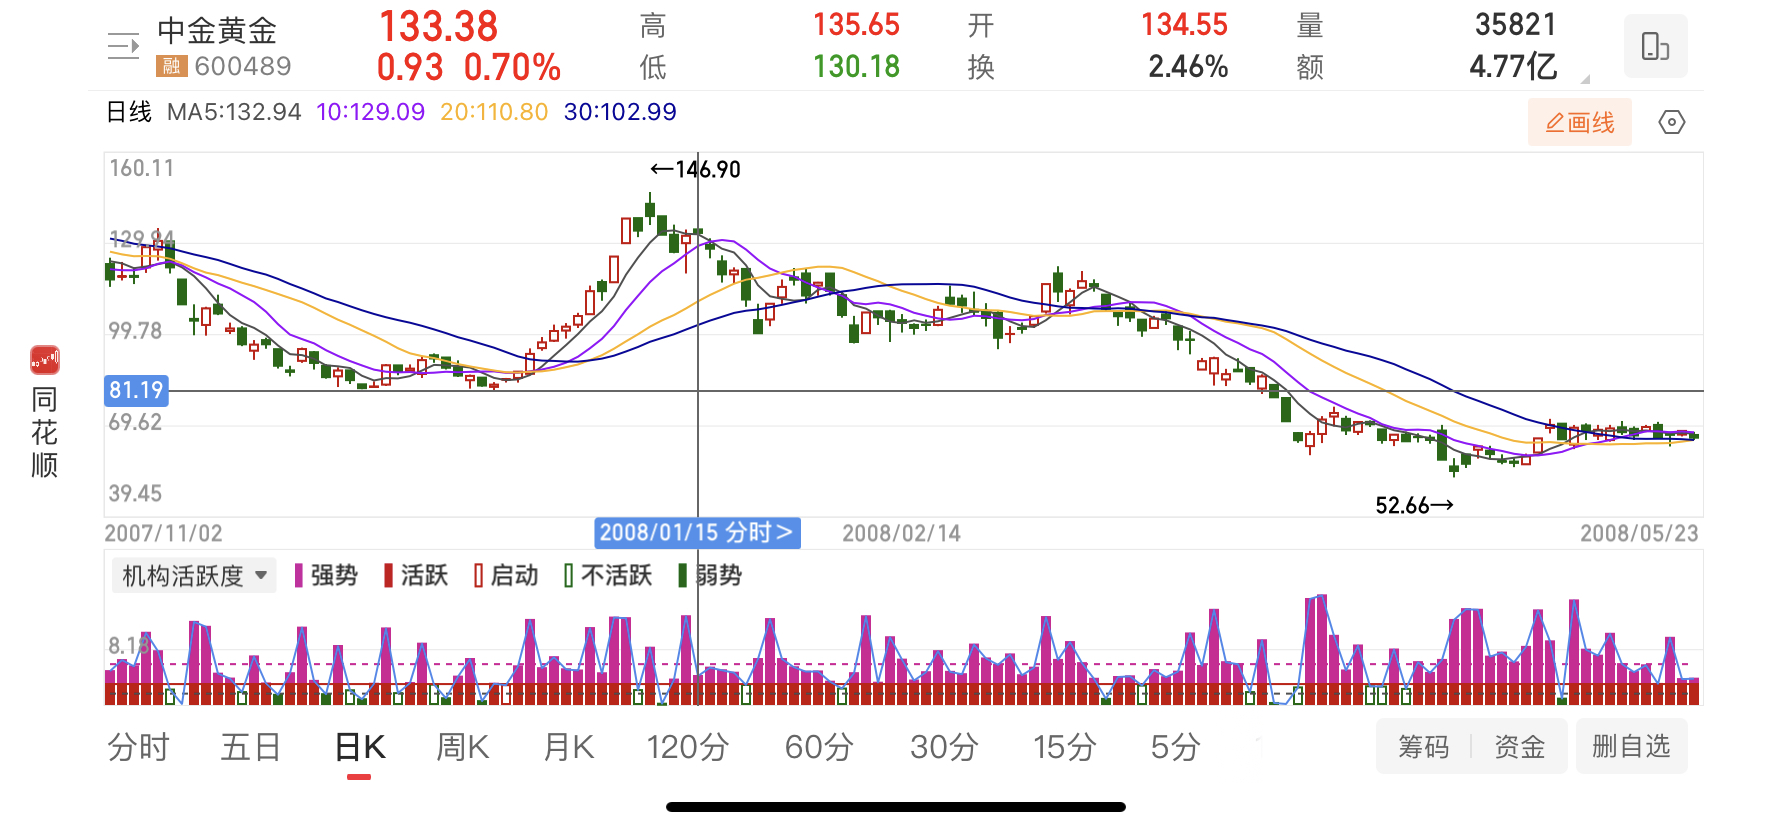This screenshot has height=828, width=1792.
Task: Click the 筹码 button
Action: point(1423,746)
